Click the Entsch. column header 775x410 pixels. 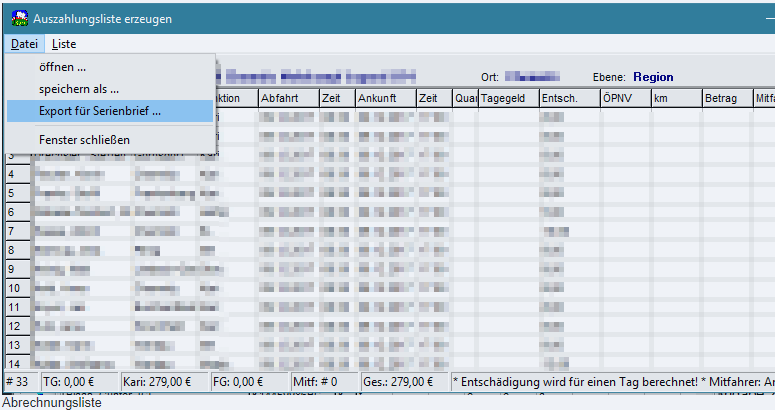click(570, 98)
